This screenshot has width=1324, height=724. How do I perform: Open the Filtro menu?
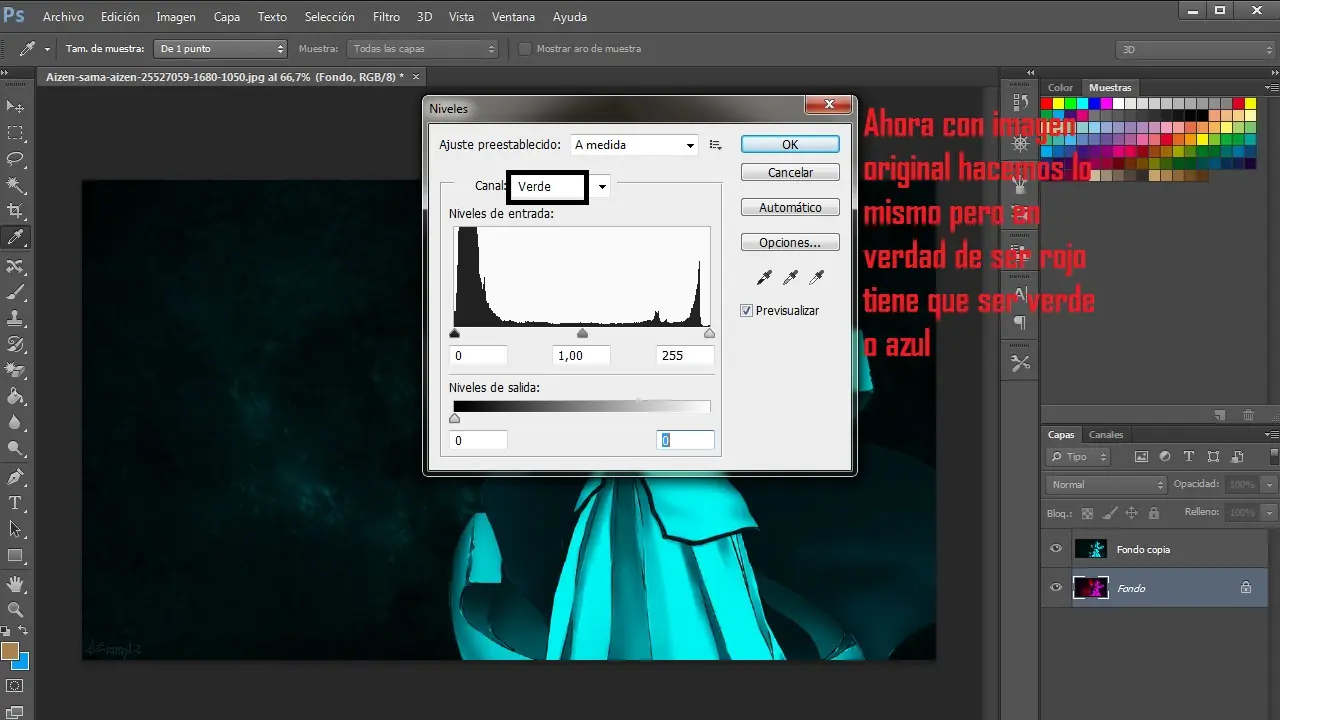(386, 17)
